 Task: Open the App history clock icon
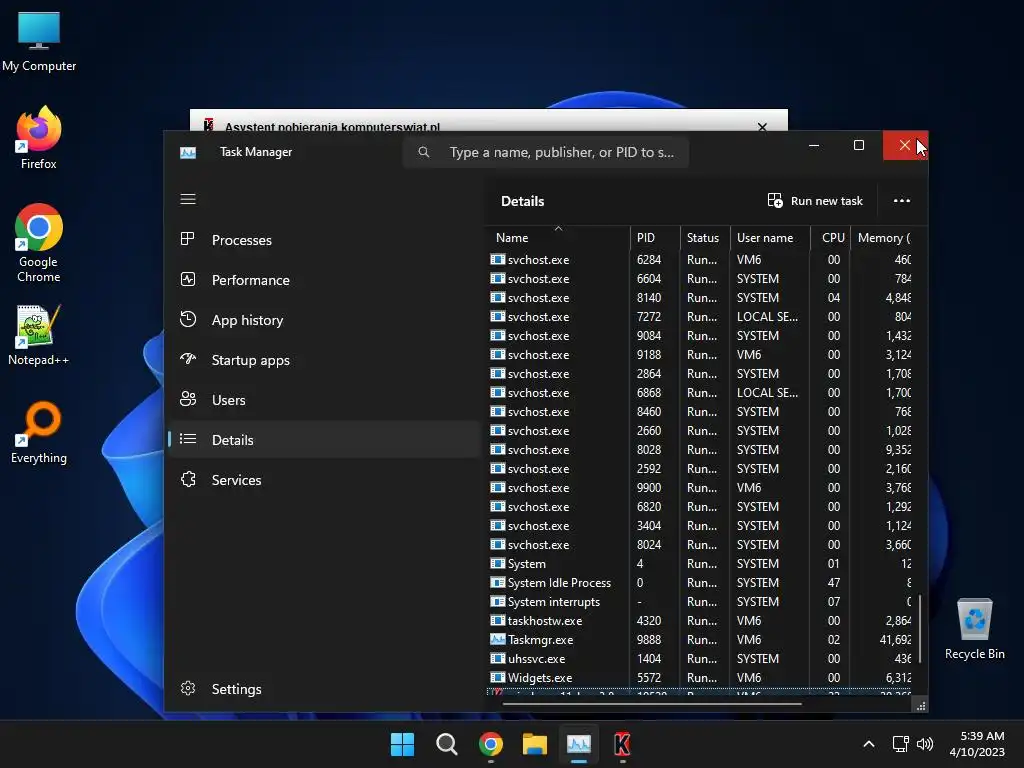(x=187, y=319)
